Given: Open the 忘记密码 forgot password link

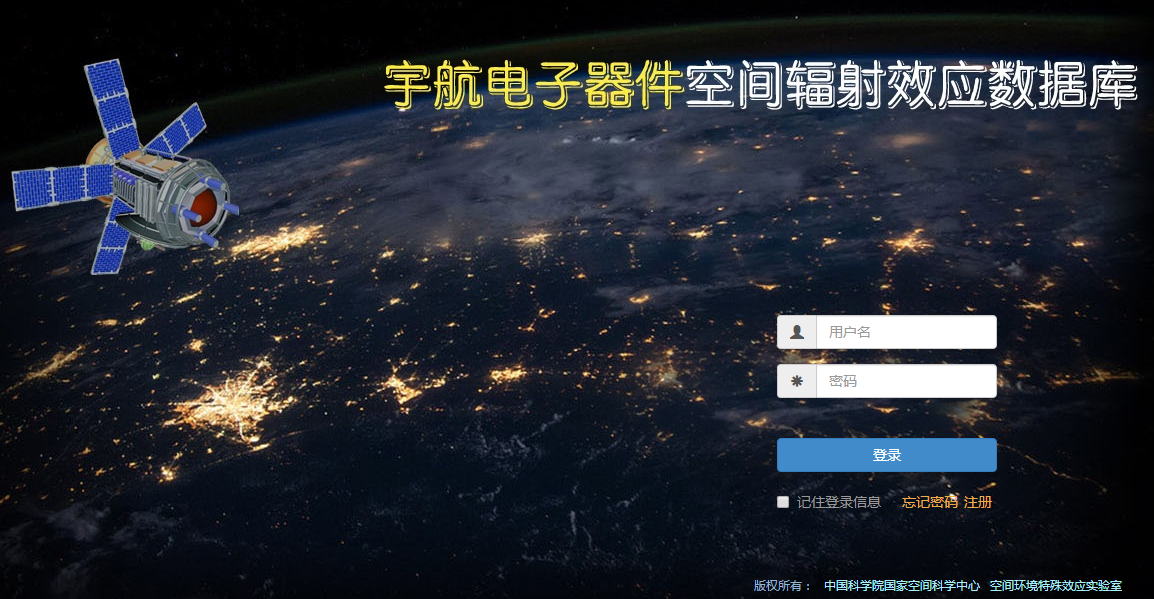Looking at the screenshot, I should (929, 502).
